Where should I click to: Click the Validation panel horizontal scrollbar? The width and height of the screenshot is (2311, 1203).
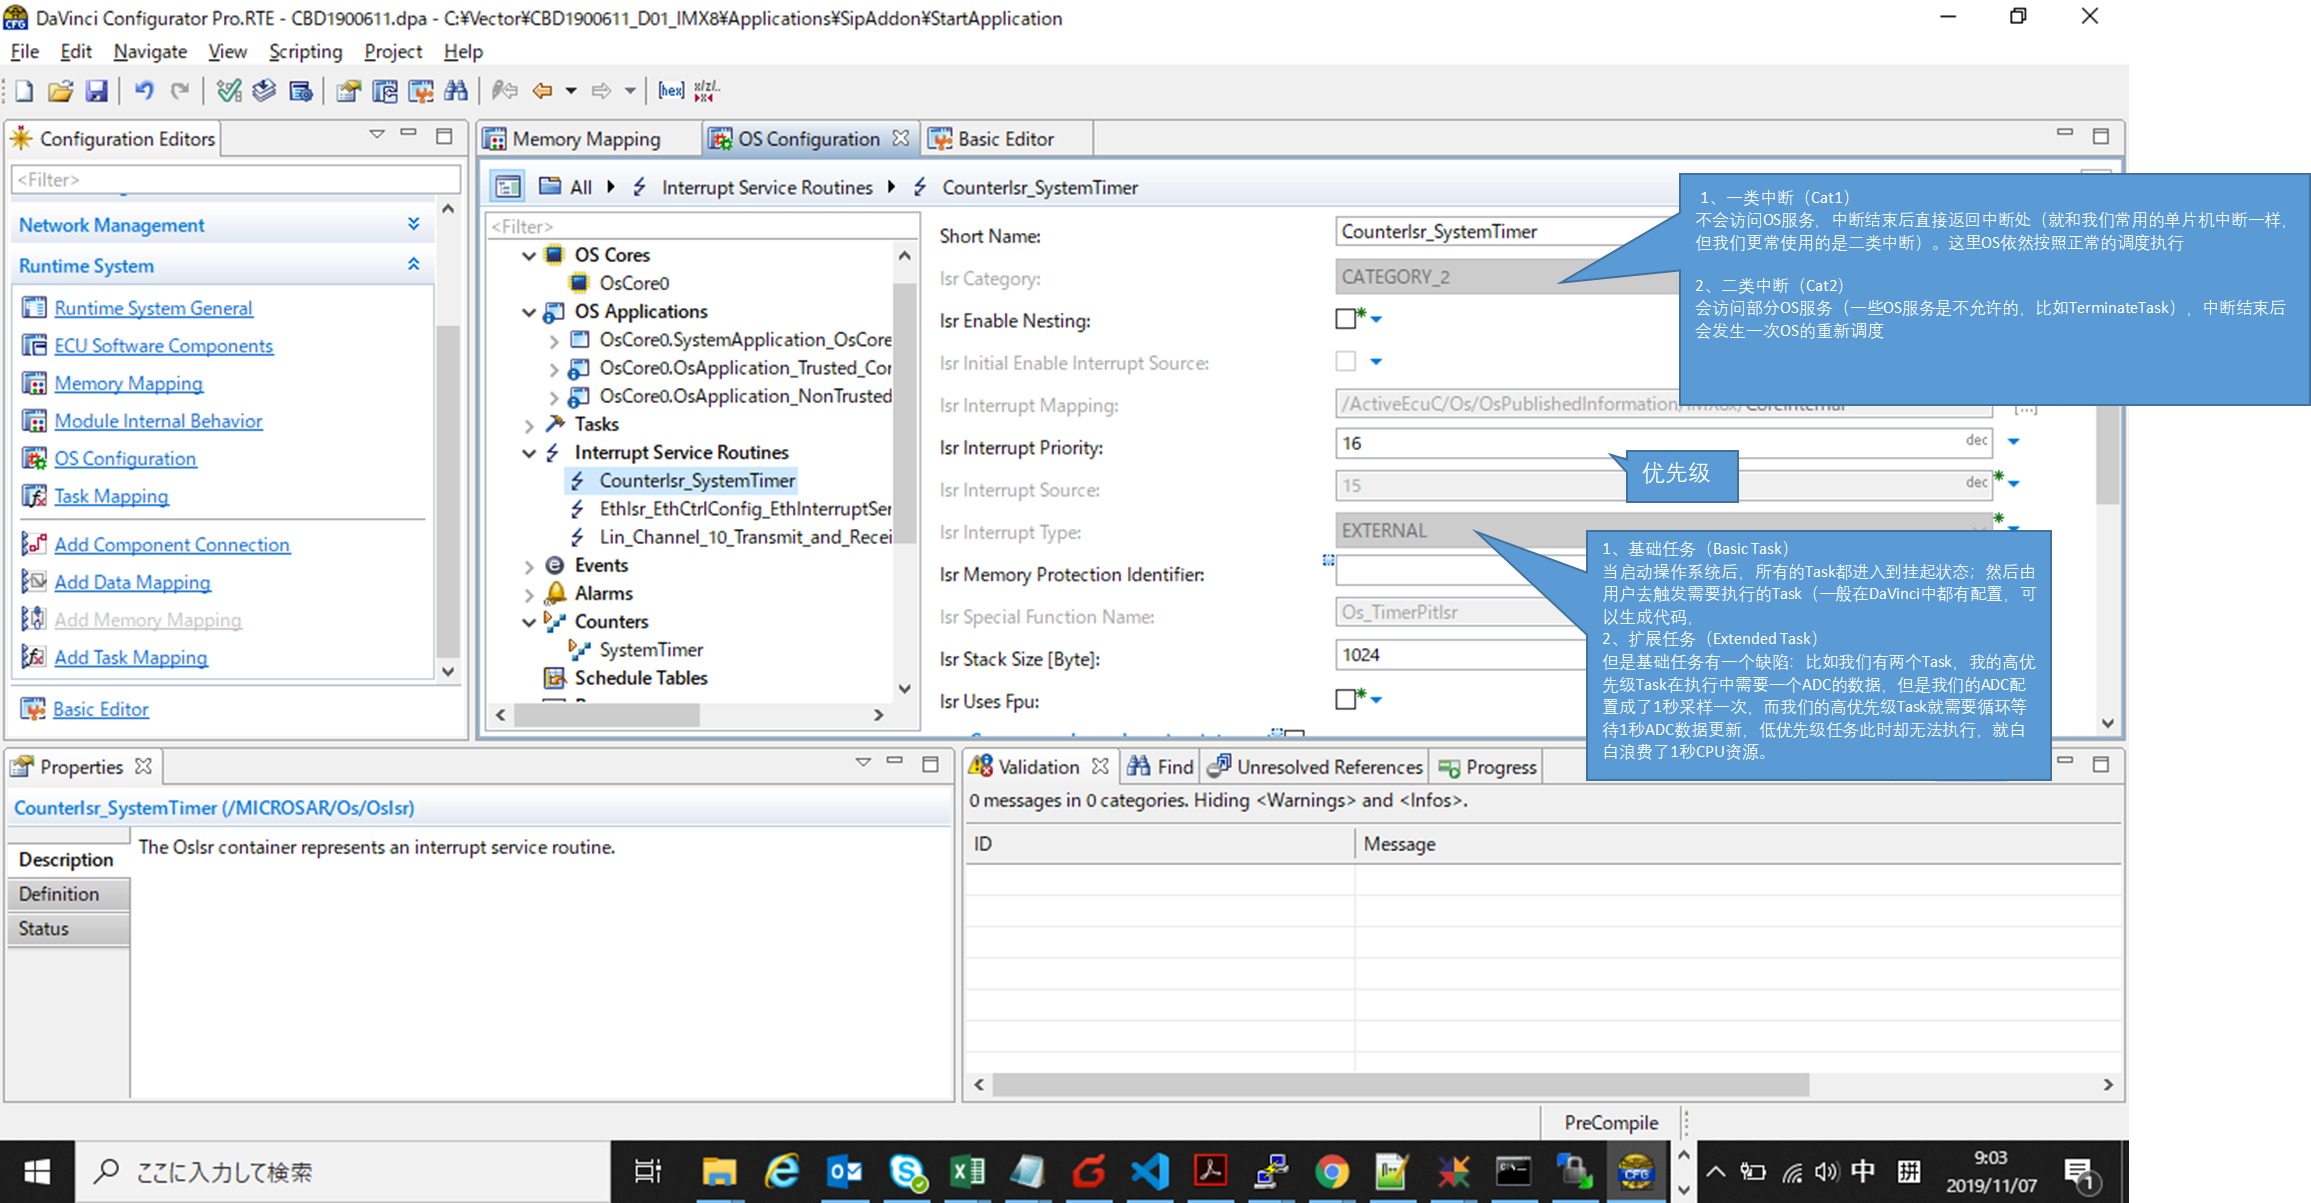click(1400, 1085)
